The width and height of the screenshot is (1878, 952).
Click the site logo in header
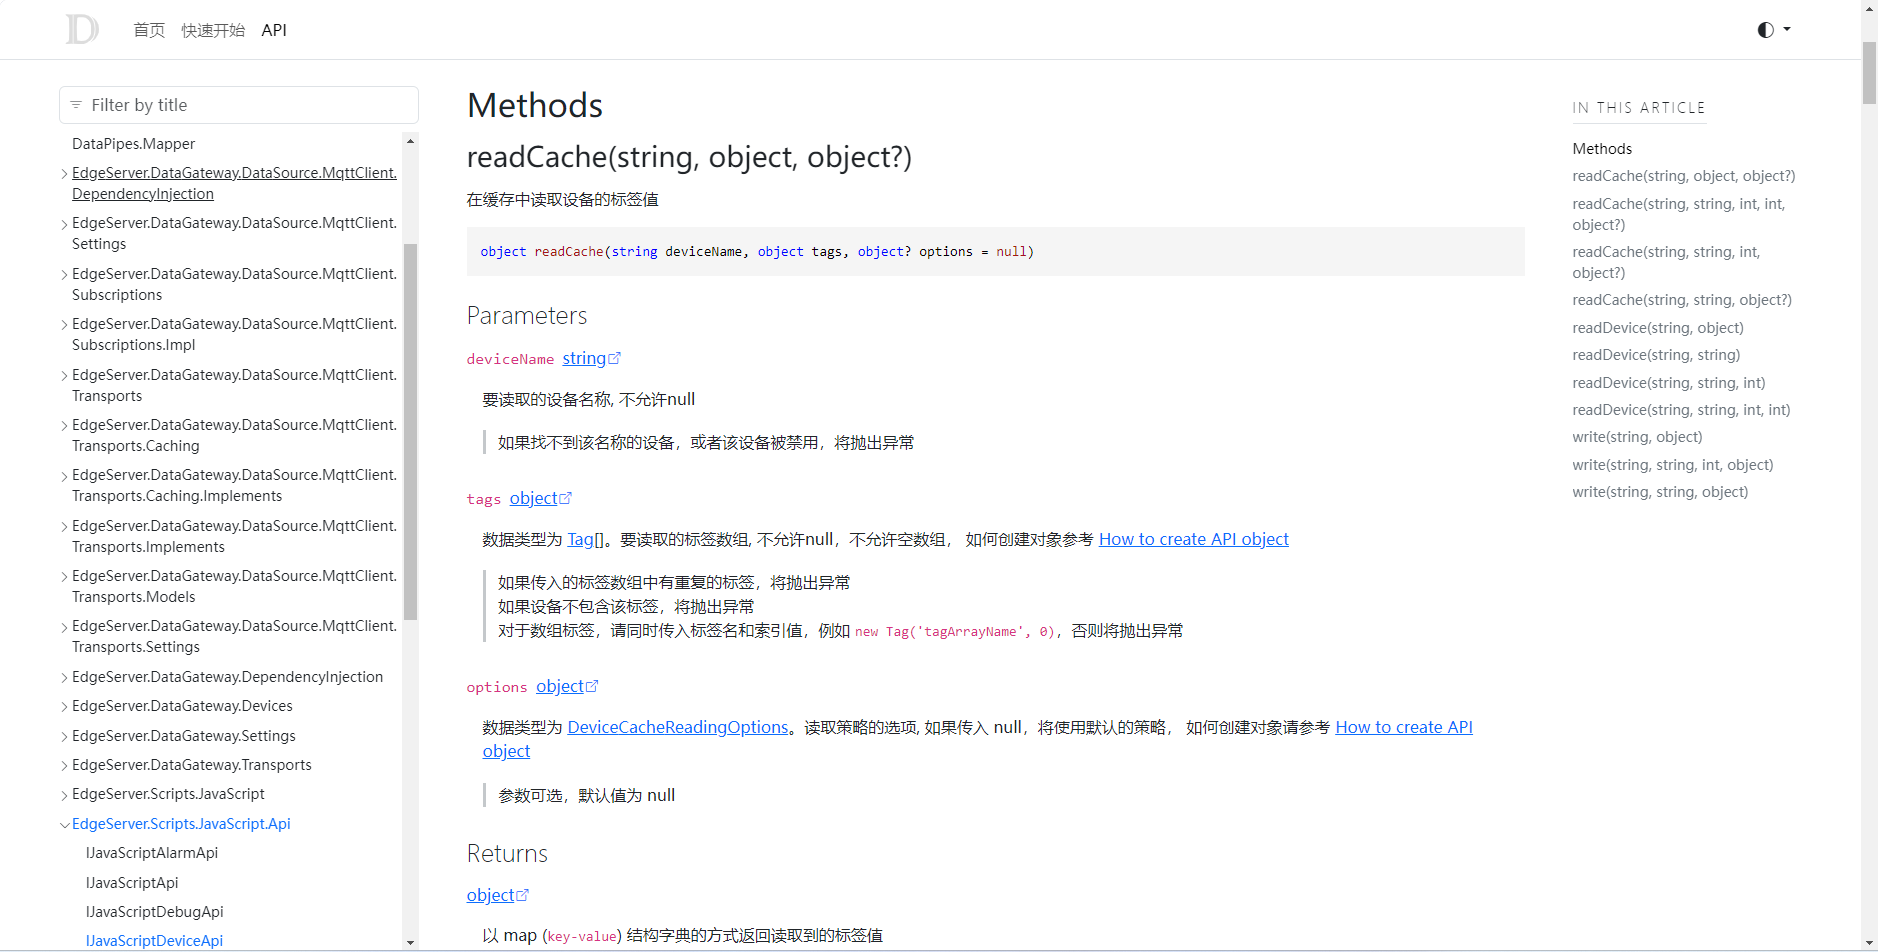82,30
